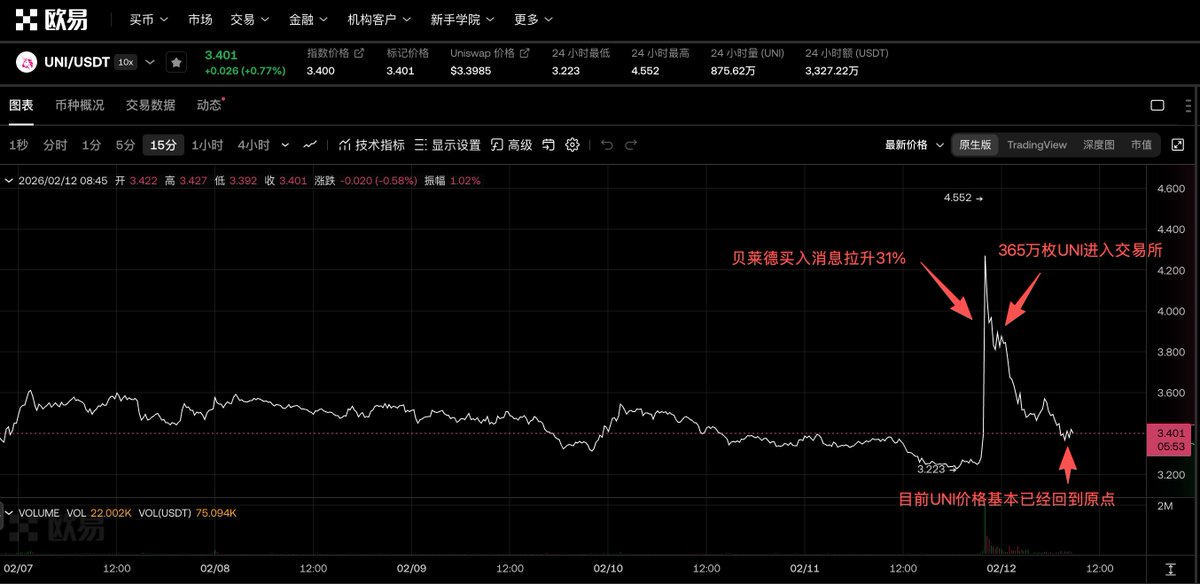Click the 24小时最低 value 3.223
This screenshot has height=584, width=1200.
click(566, 71)
